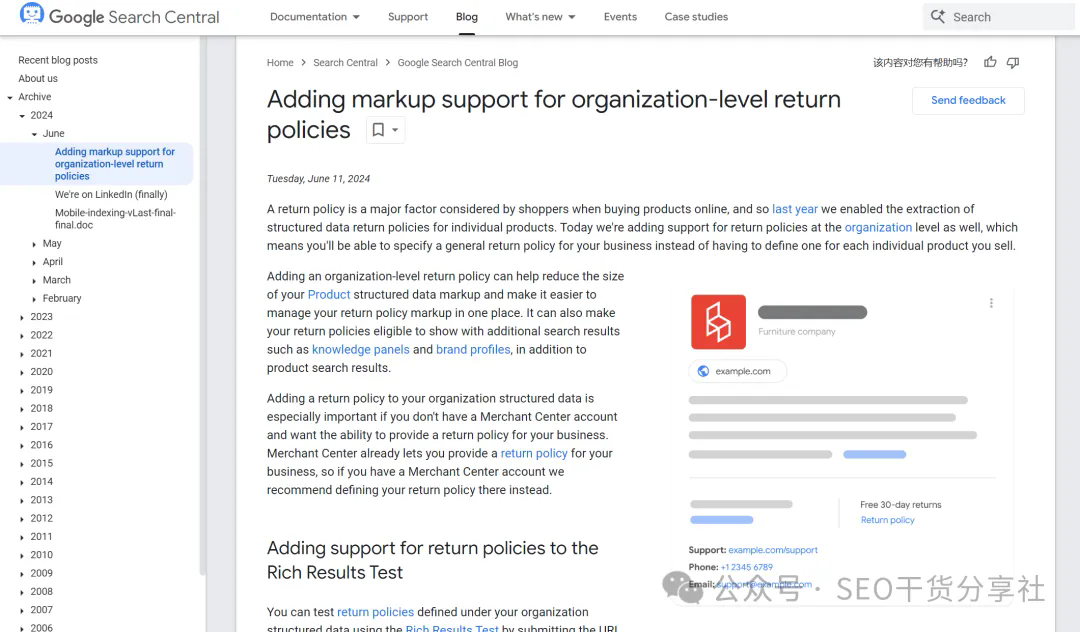Expand the March archive month
The width and height of the screenshot is (1080, 632).
coord(34,280)
